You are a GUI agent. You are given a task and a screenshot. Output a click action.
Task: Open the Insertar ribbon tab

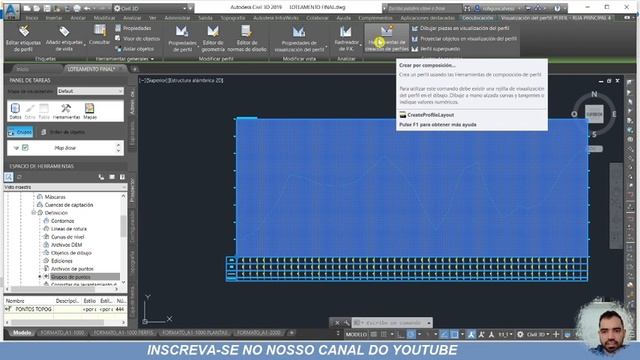click(54, 18)
